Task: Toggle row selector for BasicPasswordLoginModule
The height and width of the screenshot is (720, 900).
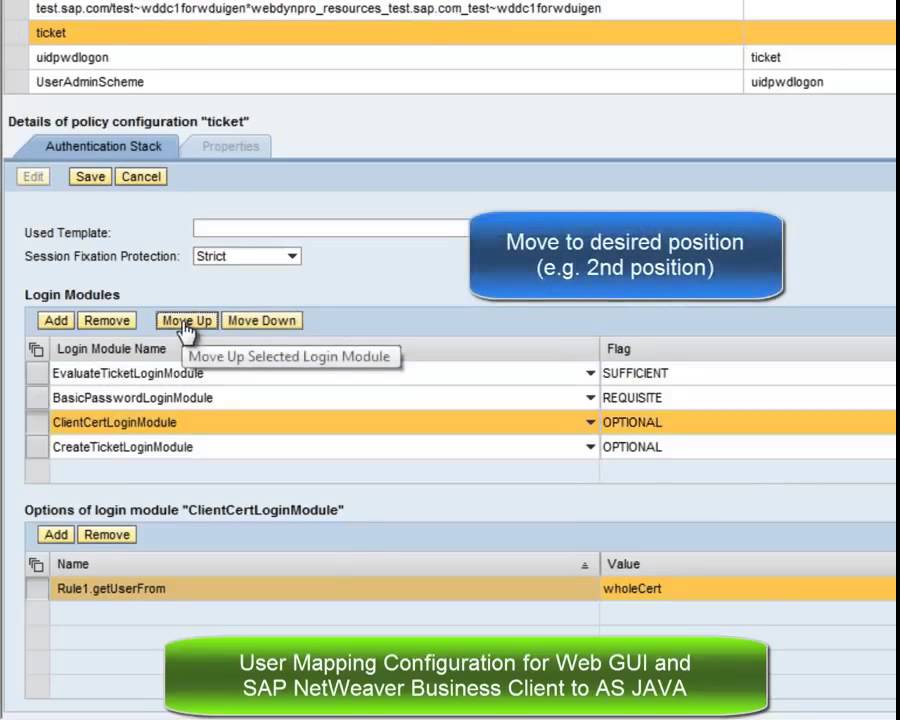Action: click(x=37, y=398)
